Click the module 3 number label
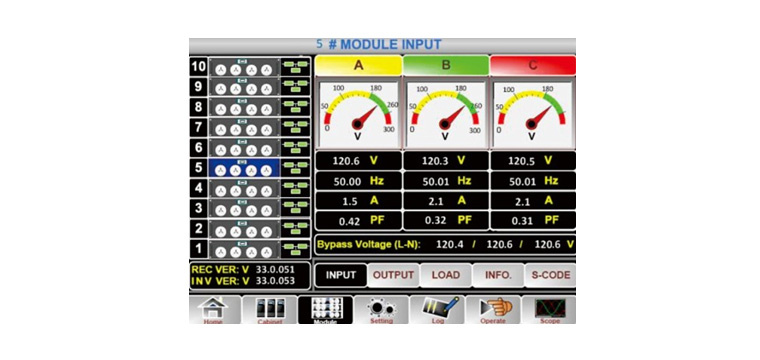 (198, 208)
